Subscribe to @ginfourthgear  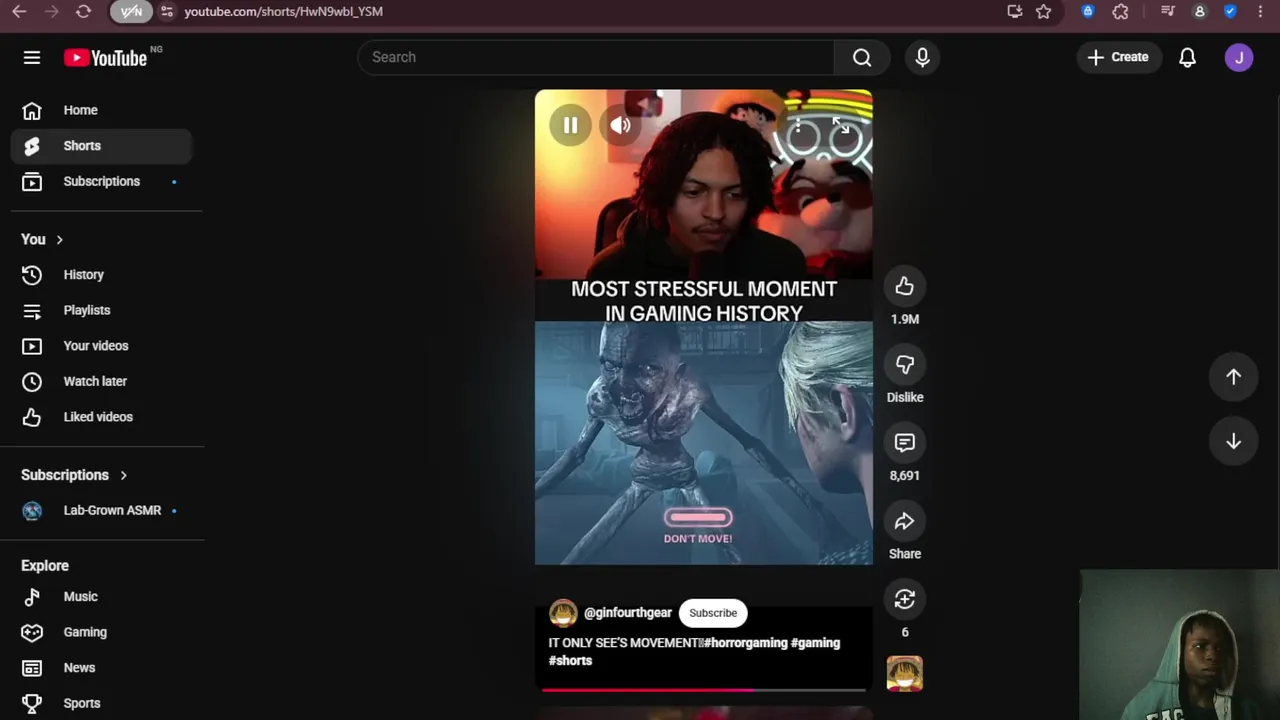click(x=713, y=613)
